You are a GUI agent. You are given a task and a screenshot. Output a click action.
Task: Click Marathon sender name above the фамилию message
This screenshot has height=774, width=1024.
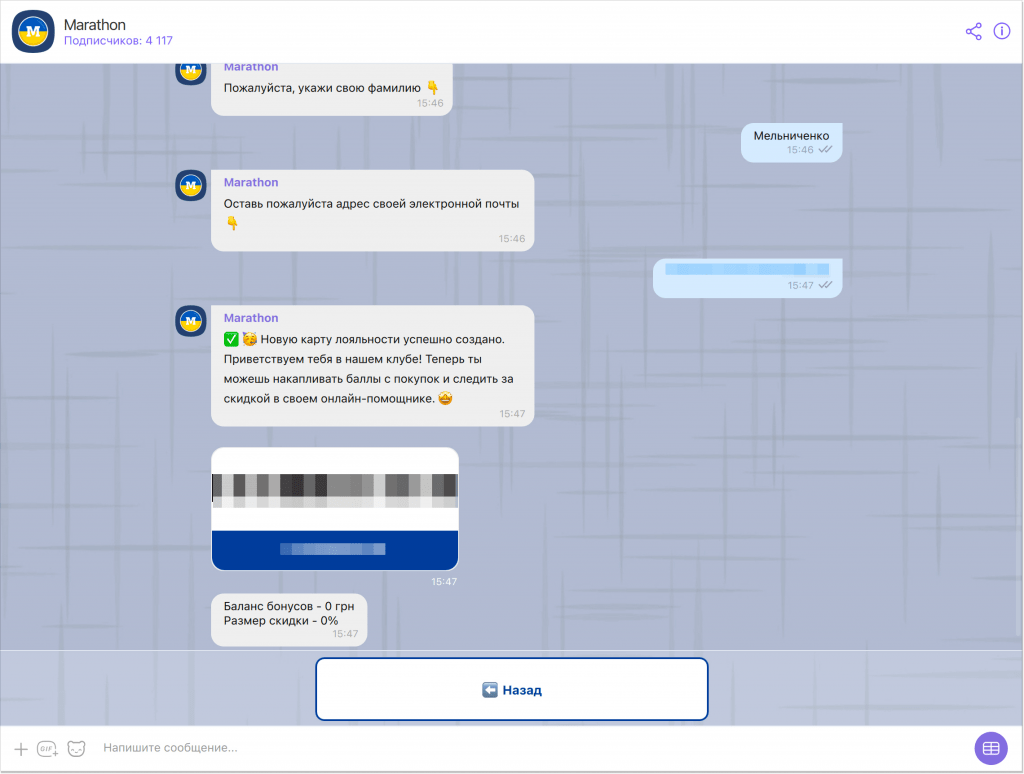tap(251, 67)
